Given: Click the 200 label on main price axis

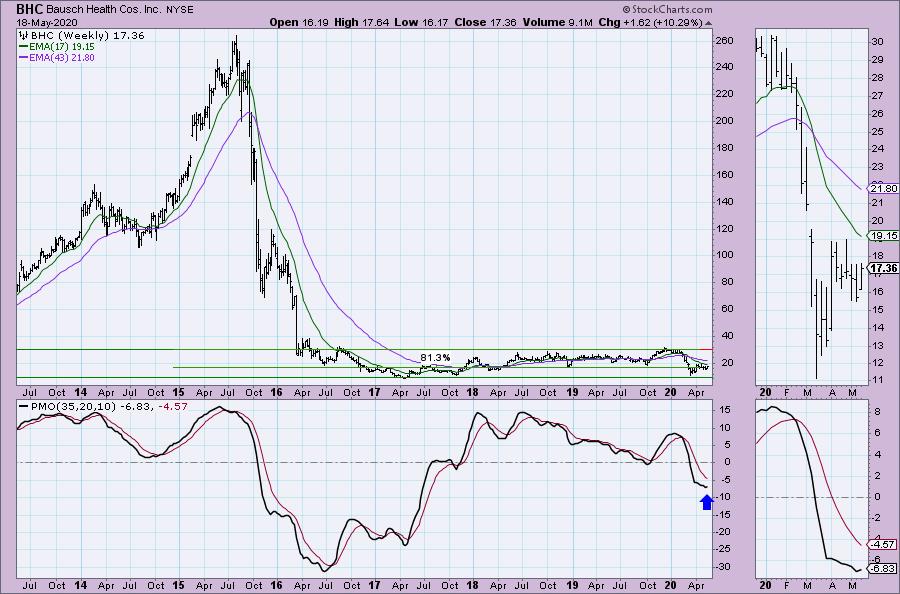Looking at the screenshot, I should click(x=724, y=121).
